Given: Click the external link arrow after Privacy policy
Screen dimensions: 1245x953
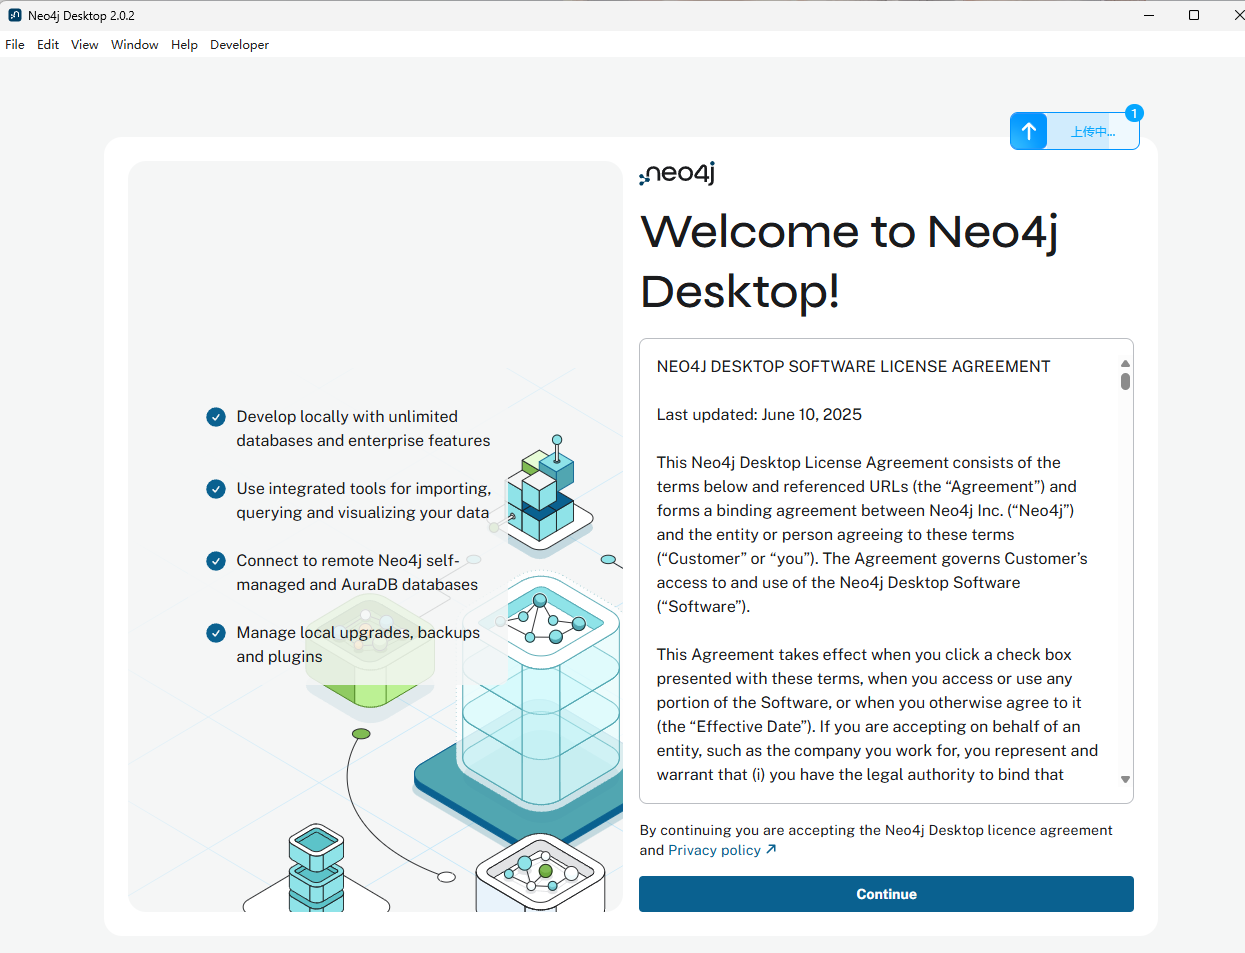Looking at the screenshot, I should click(x=771, y=850).
